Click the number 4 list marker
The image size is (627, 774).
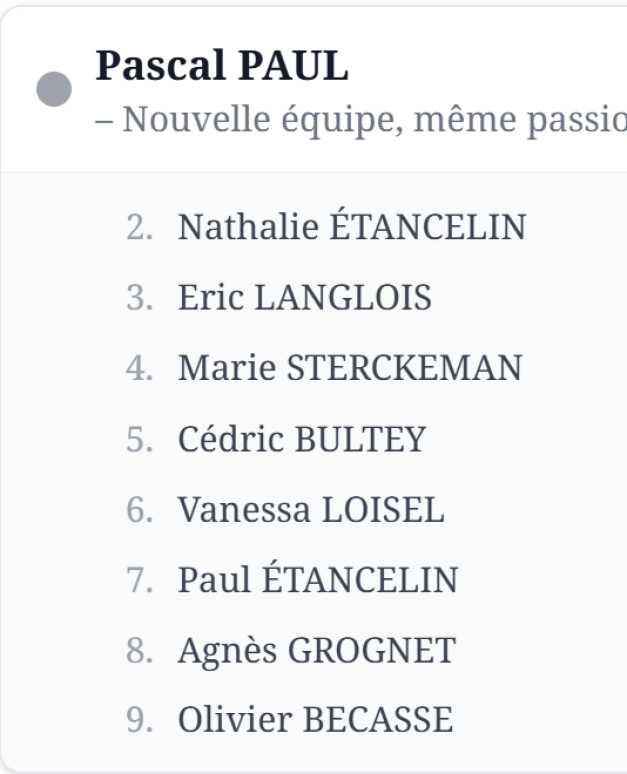140,369
